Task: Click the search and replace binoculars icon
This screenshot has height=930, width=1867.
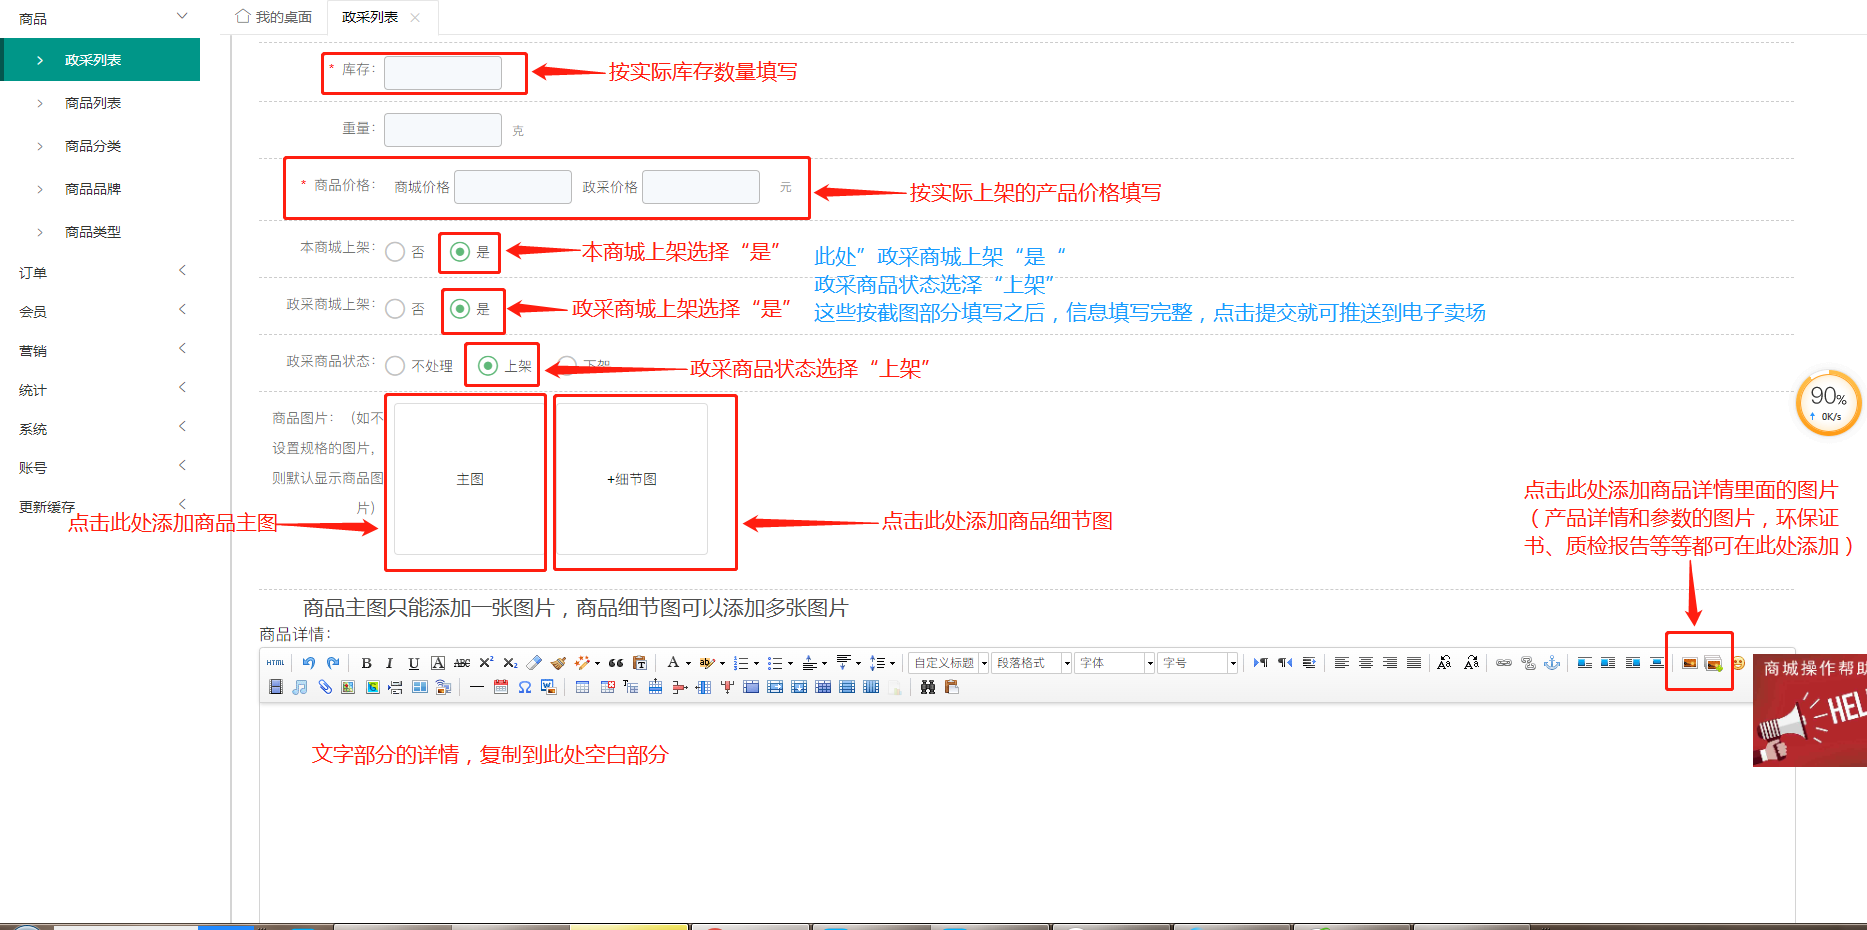Action: tap(928, 687)
